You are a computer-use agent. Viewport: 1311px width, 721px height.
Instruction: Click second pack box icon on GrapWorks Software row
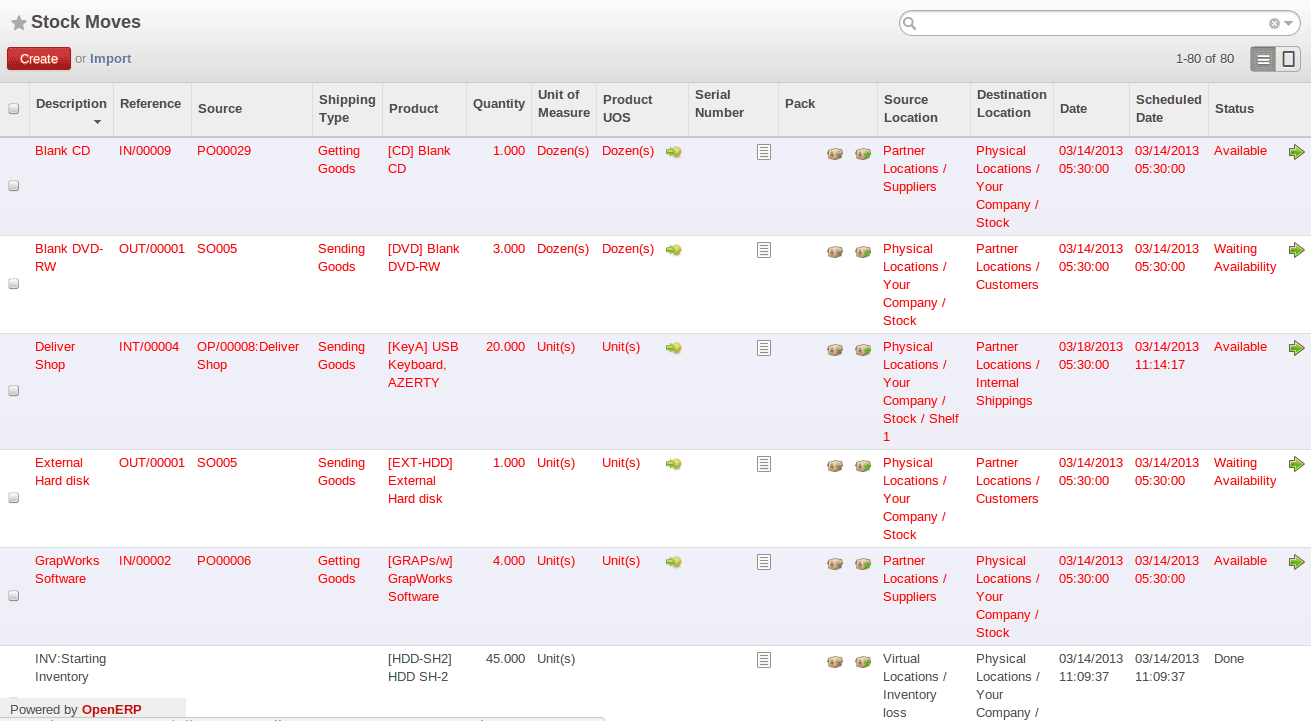coord(863,563)
